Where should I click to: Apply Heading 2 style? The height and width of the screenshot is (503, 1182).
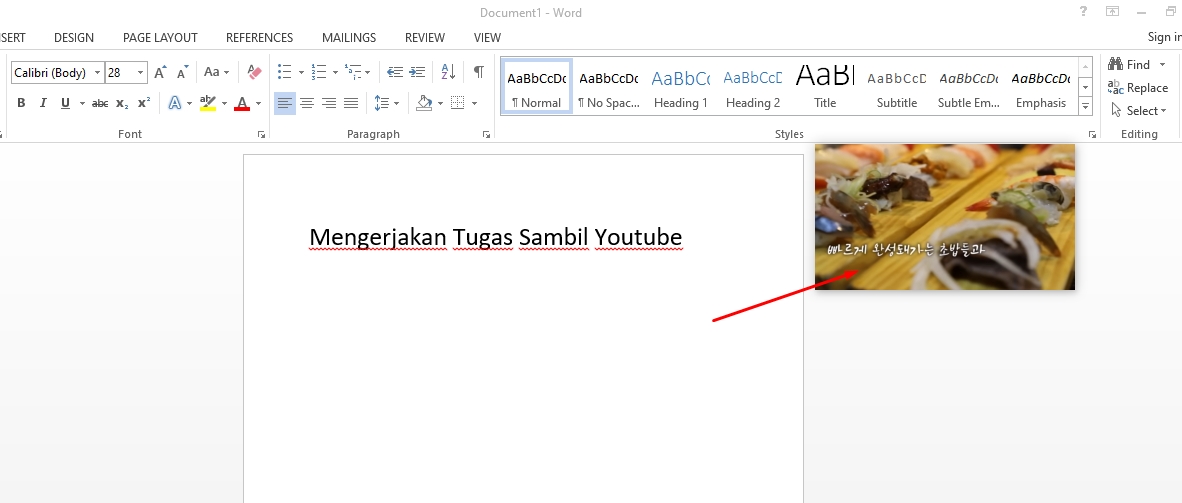752,87
